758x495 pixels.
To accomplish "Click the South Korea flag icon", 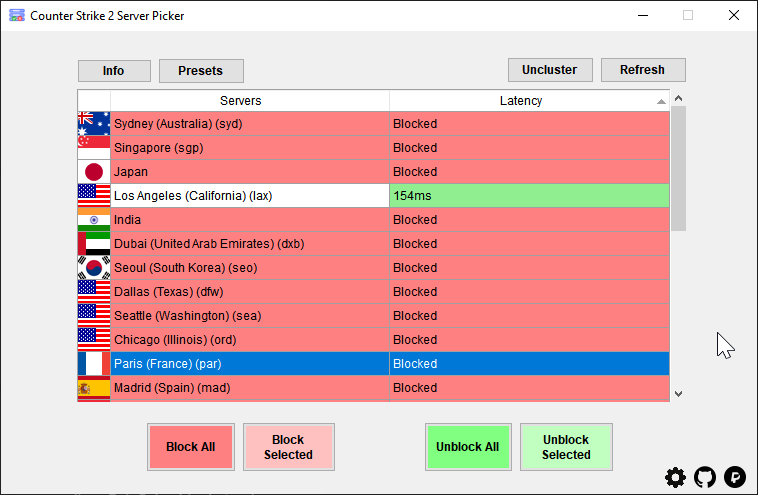I will coord(94,268).
